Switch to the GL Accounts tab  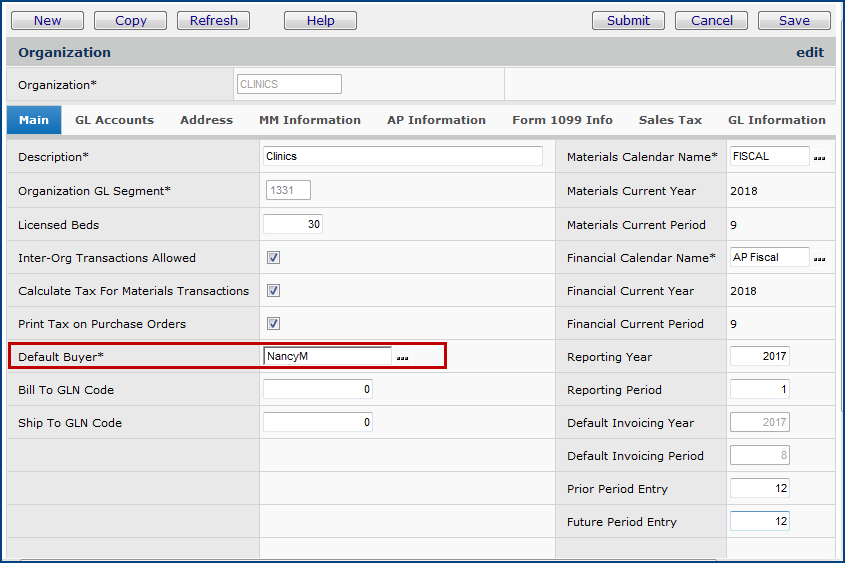[114, 120]
